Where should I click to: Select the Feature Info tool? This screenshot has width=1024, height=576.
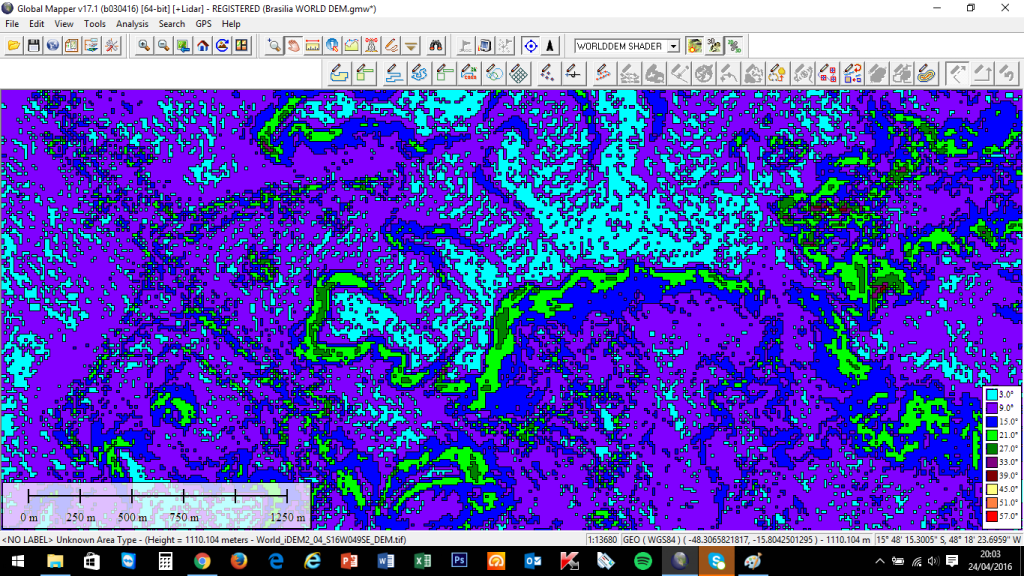coord(331,45)
